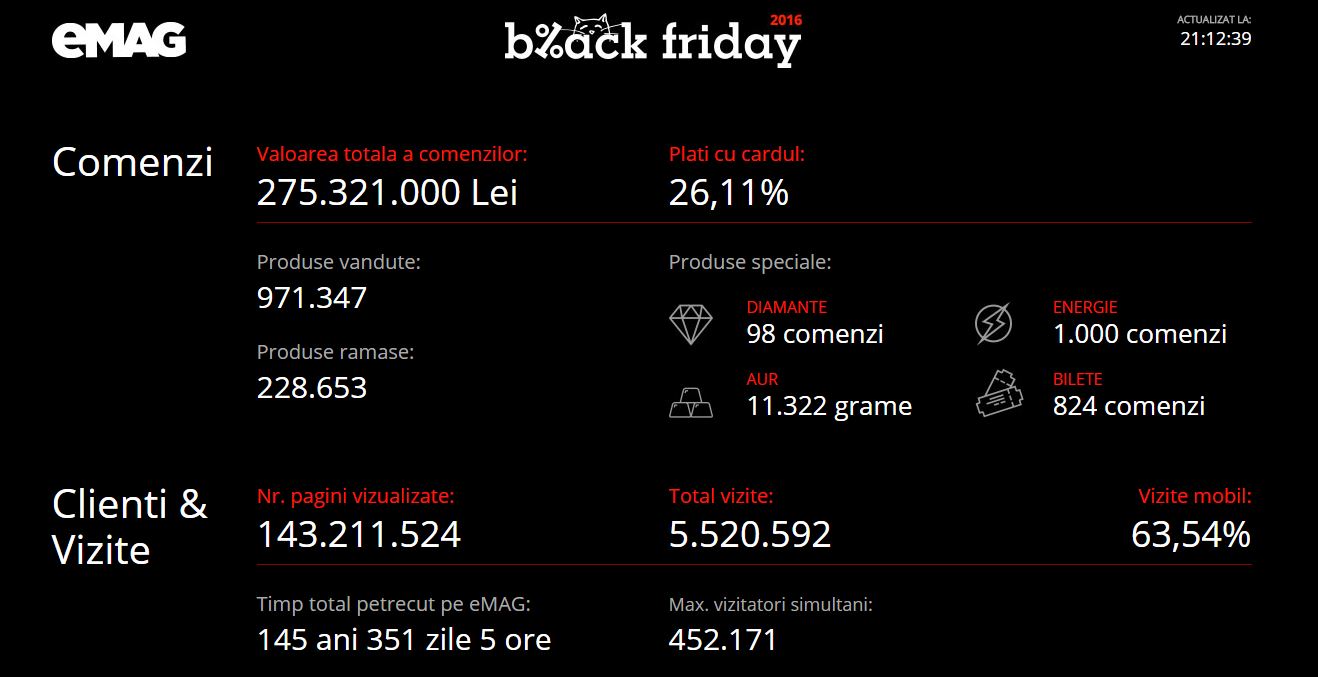Click the gold bars AUR icon
1318x677 pixels.
coord(691,400)
